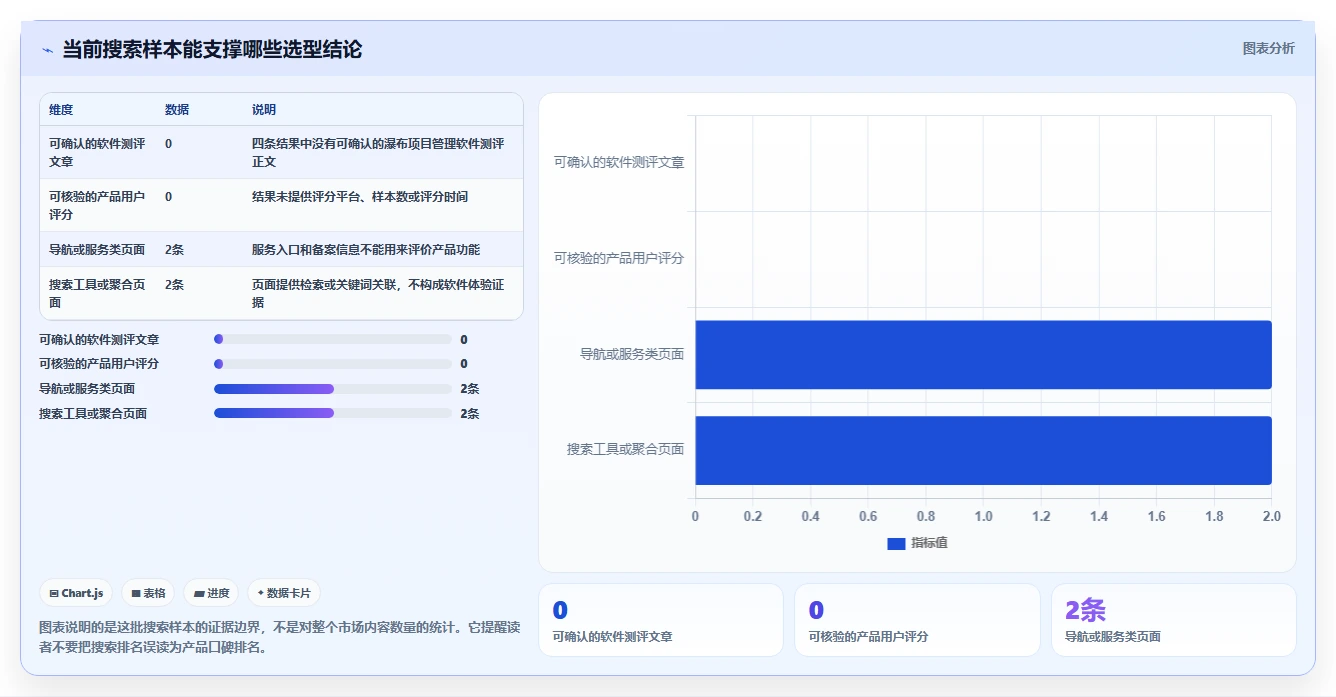Click the 导航或服务类页面 chart bar

point(983,355)
